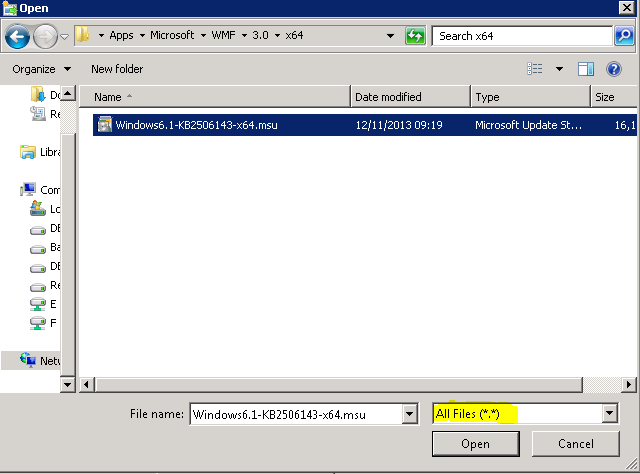Click the msu file's icon
Image resolution: width=640 pixels, height=474 pixels.
point(104,125)
